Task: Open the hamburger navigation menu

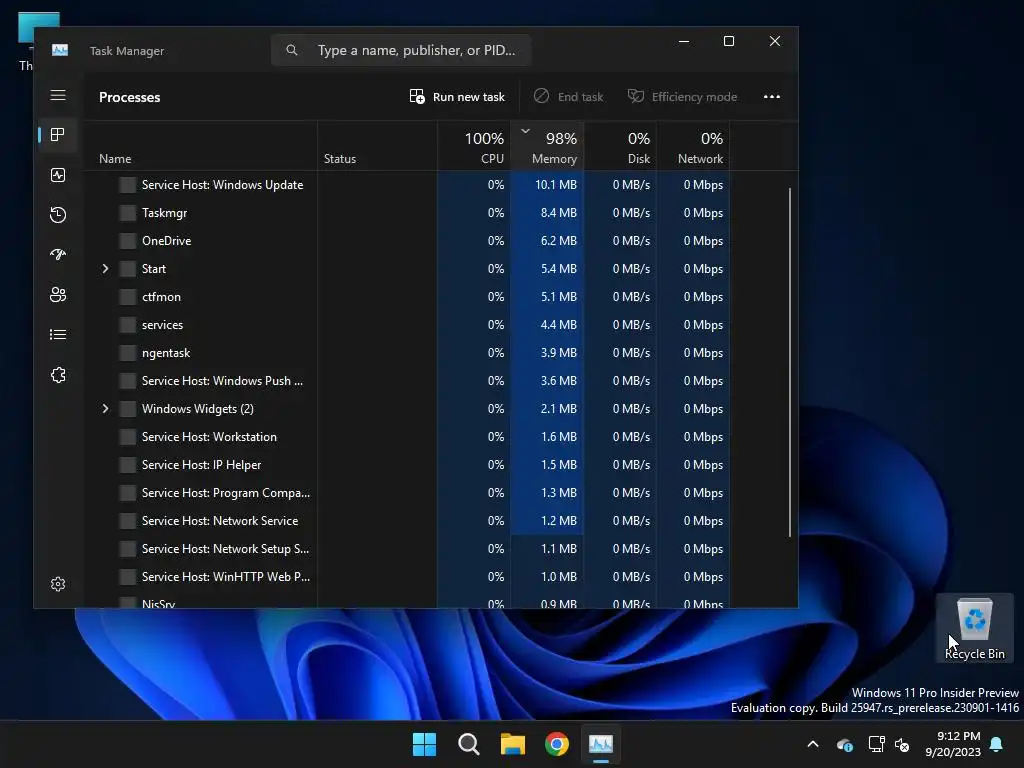Action: coord(58,95)
